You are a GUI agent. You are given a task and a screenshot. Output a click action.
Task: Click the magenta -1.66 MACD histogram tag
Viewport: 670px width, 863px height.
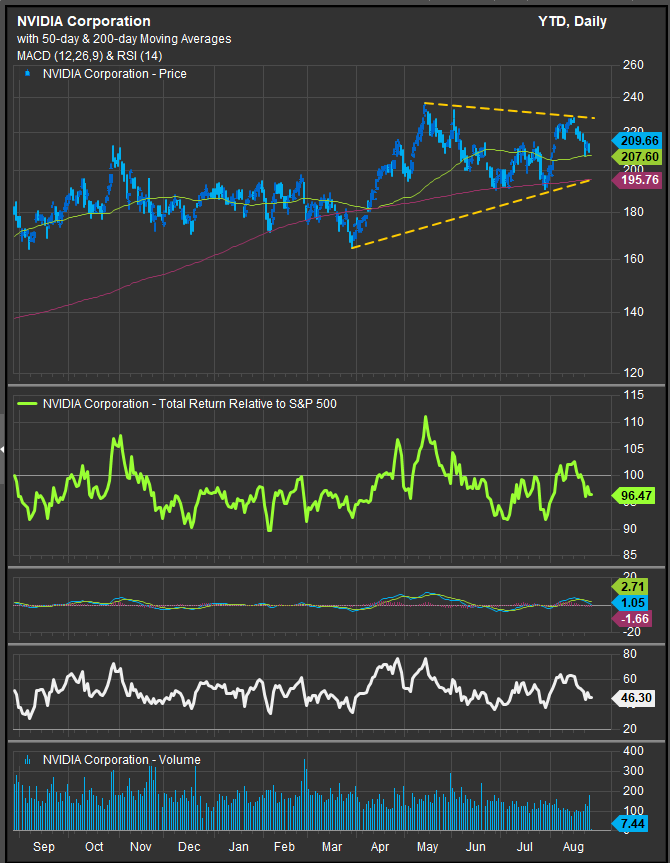click(x=631, y=619)
